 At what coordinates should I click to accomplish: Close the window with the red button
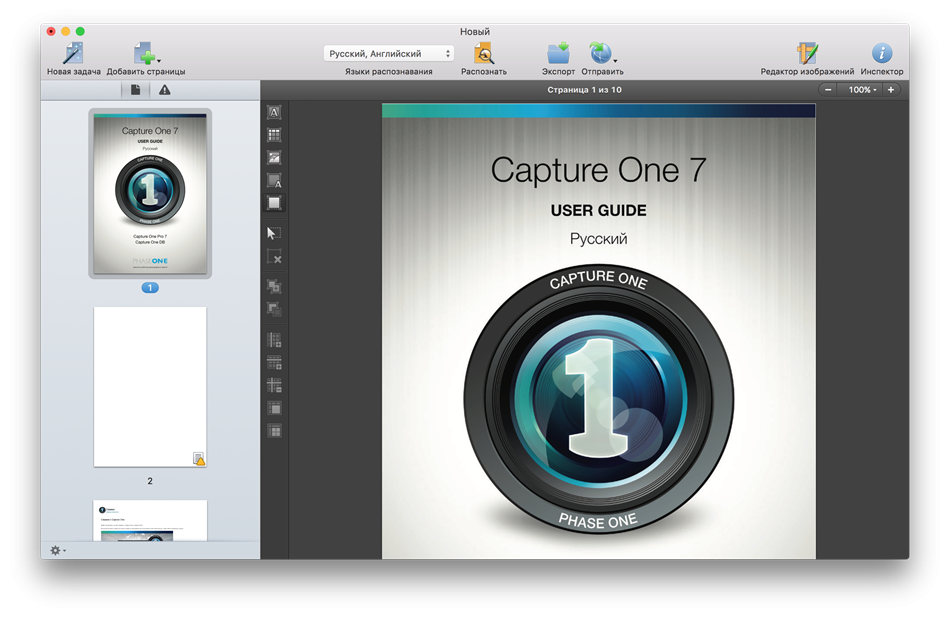click(51, 32)
